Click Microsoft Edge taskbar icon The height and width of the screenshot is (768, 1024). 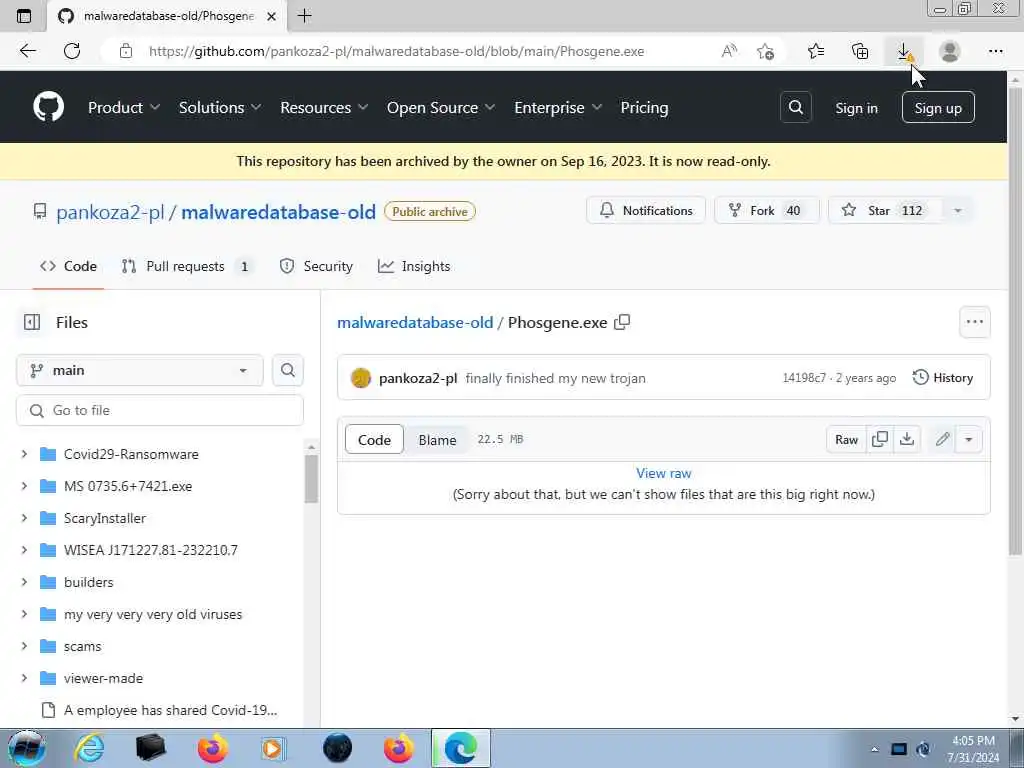460,748
